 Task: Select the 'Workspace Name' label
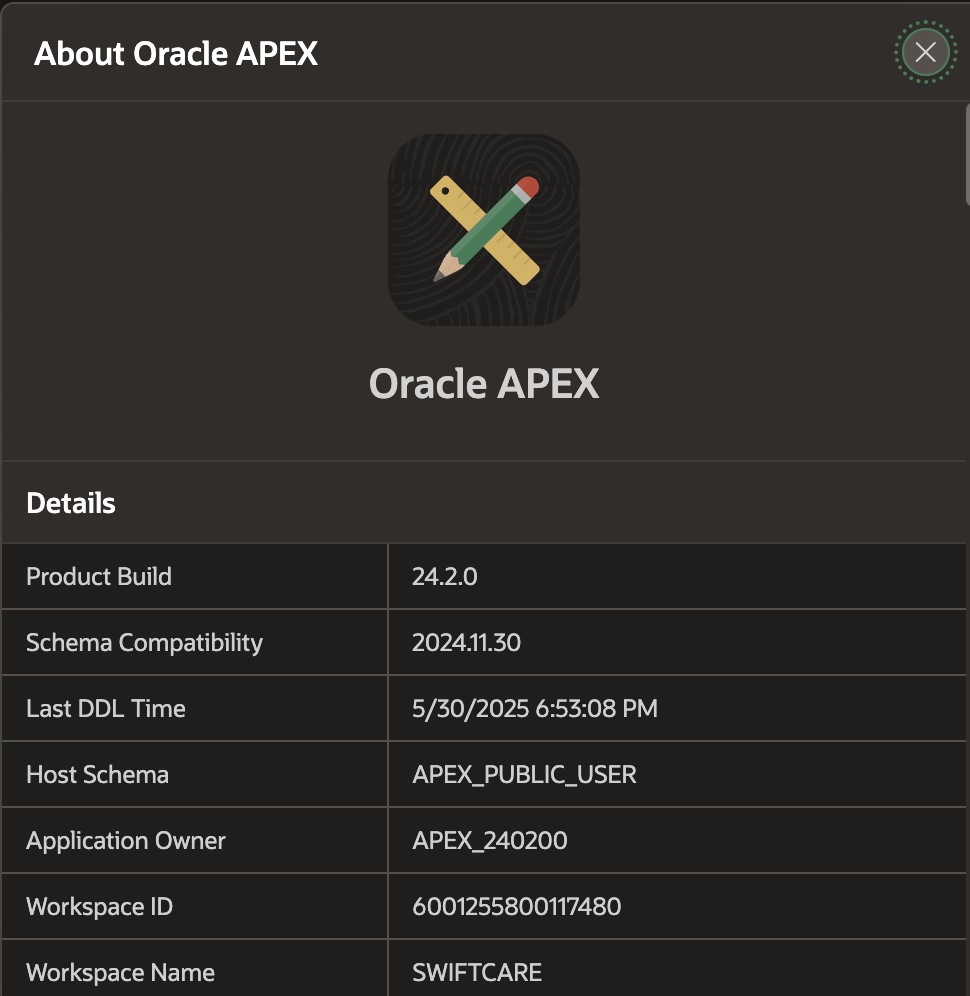tap(121, 972)
